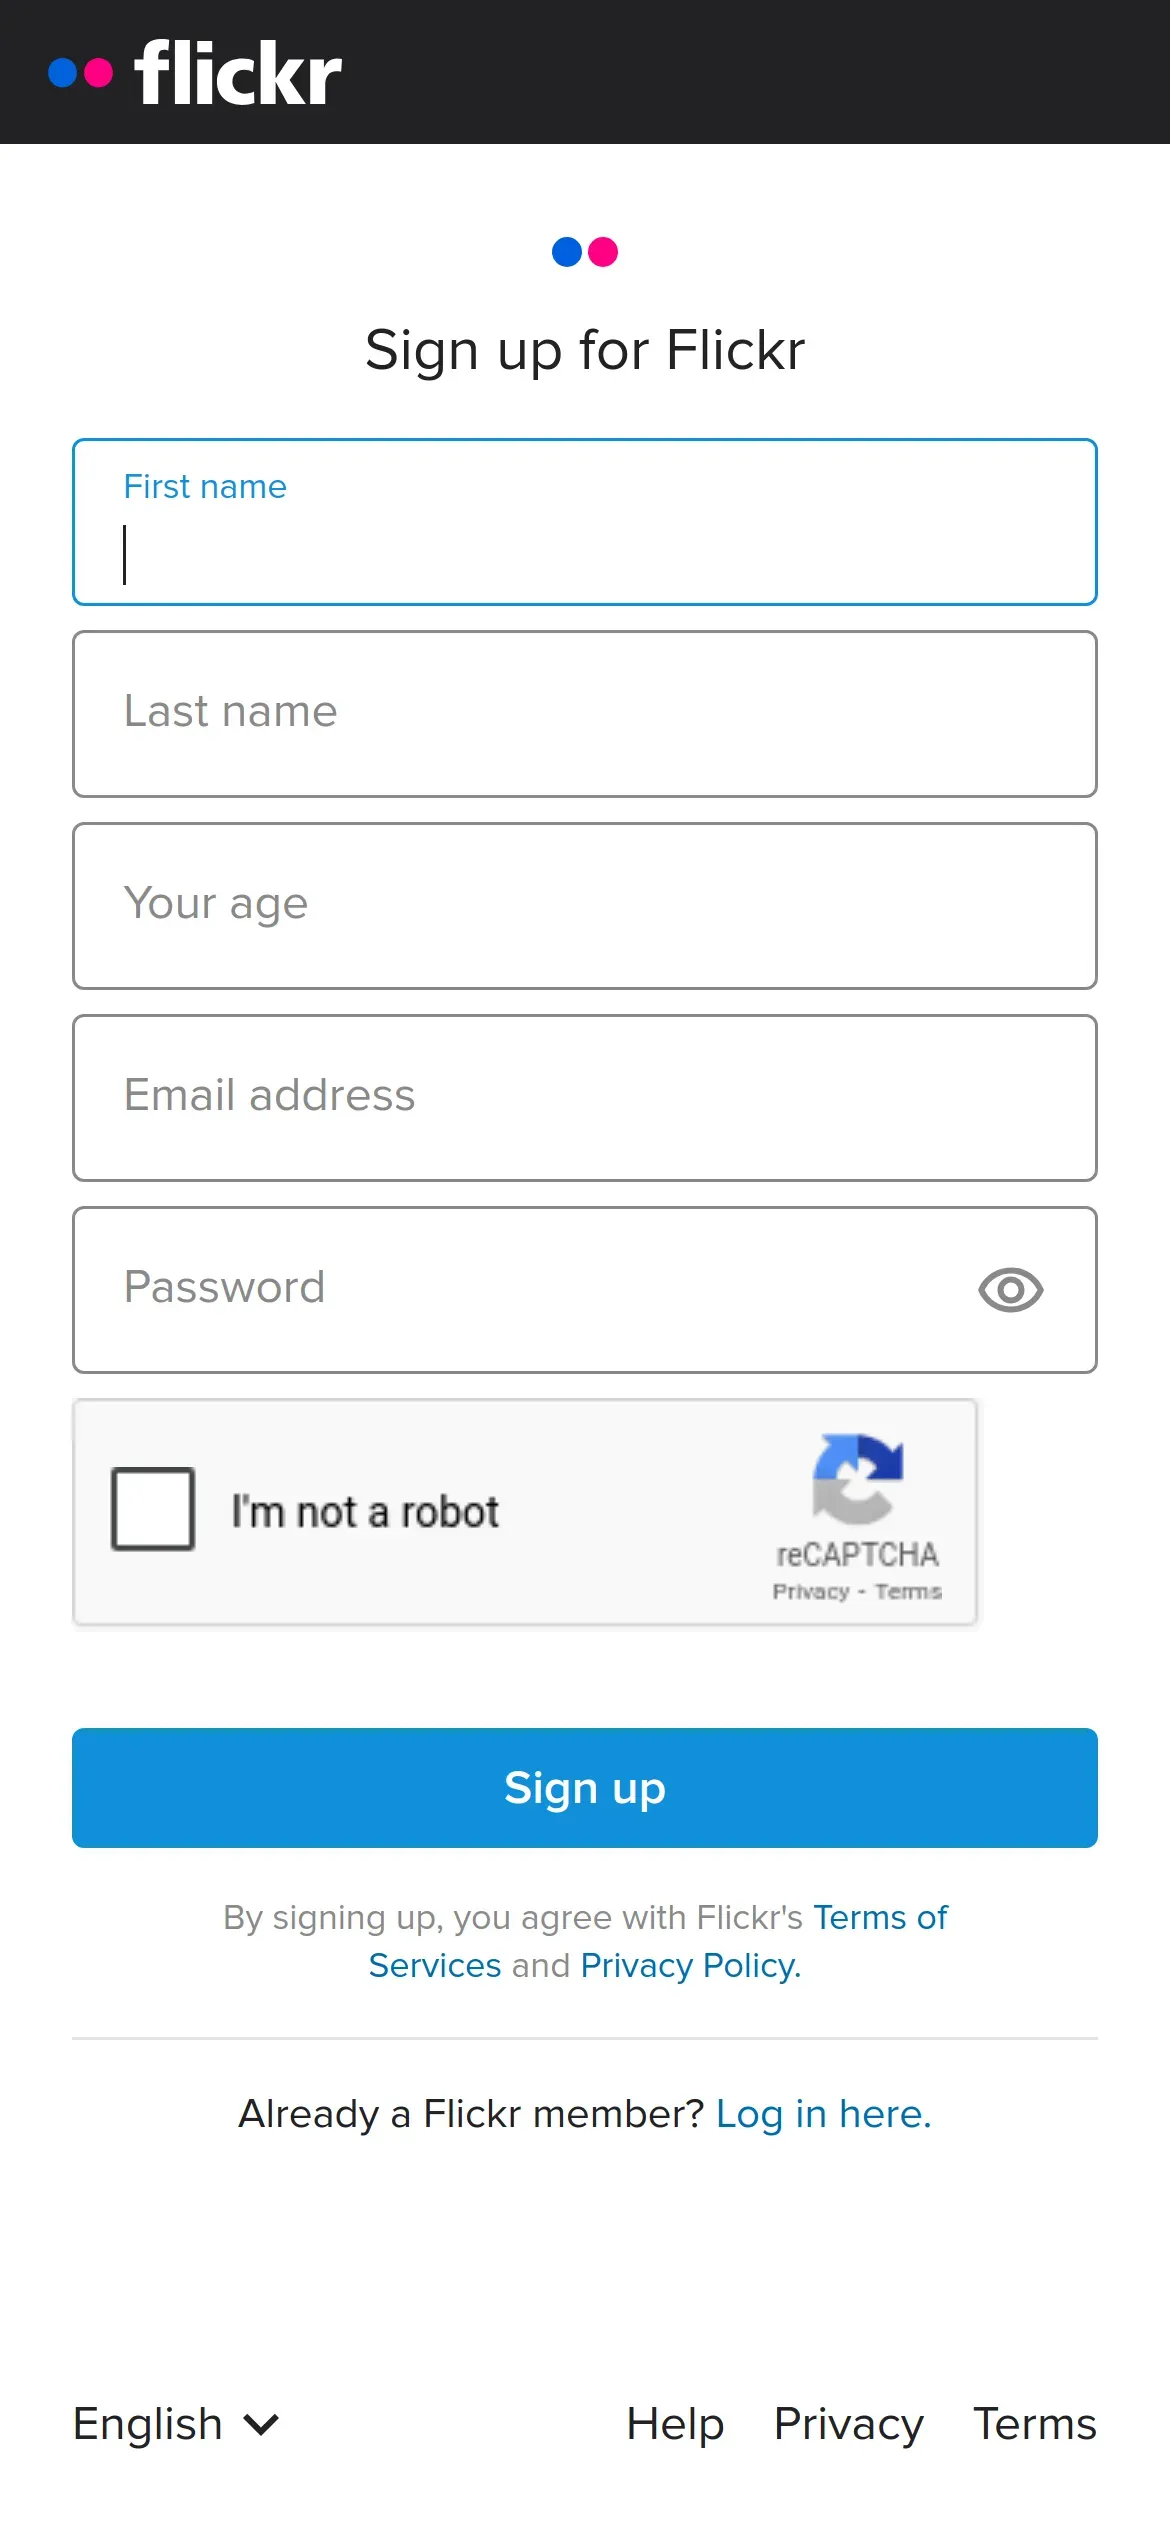
Task: Click the chevron next to English
Action: (262, 2424)
